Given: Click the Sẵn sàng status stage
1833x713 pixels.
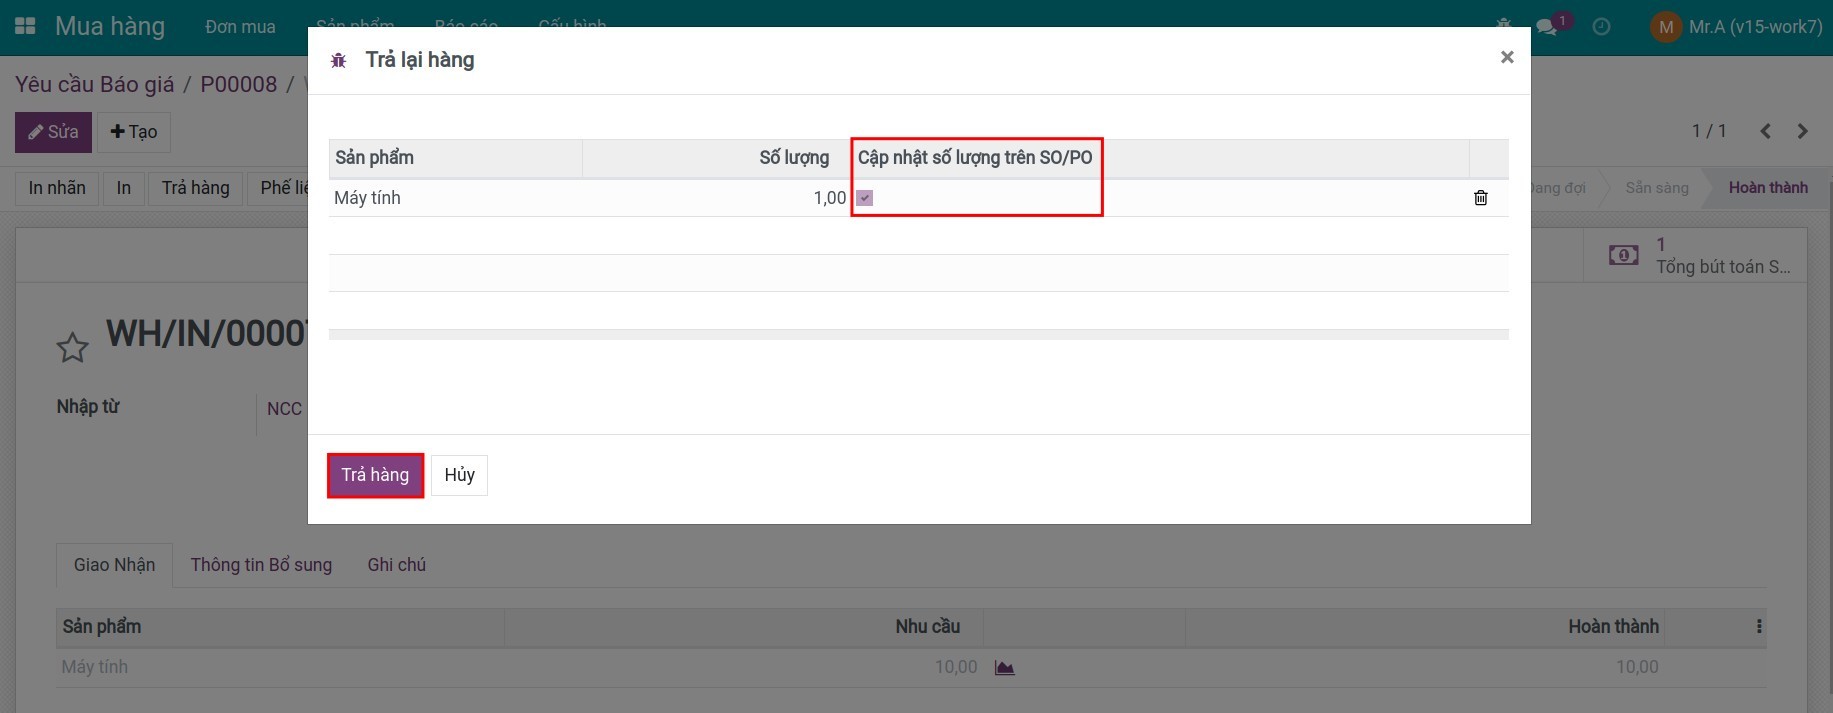Looking at the screenshot, I should (x=1656, y=188).
